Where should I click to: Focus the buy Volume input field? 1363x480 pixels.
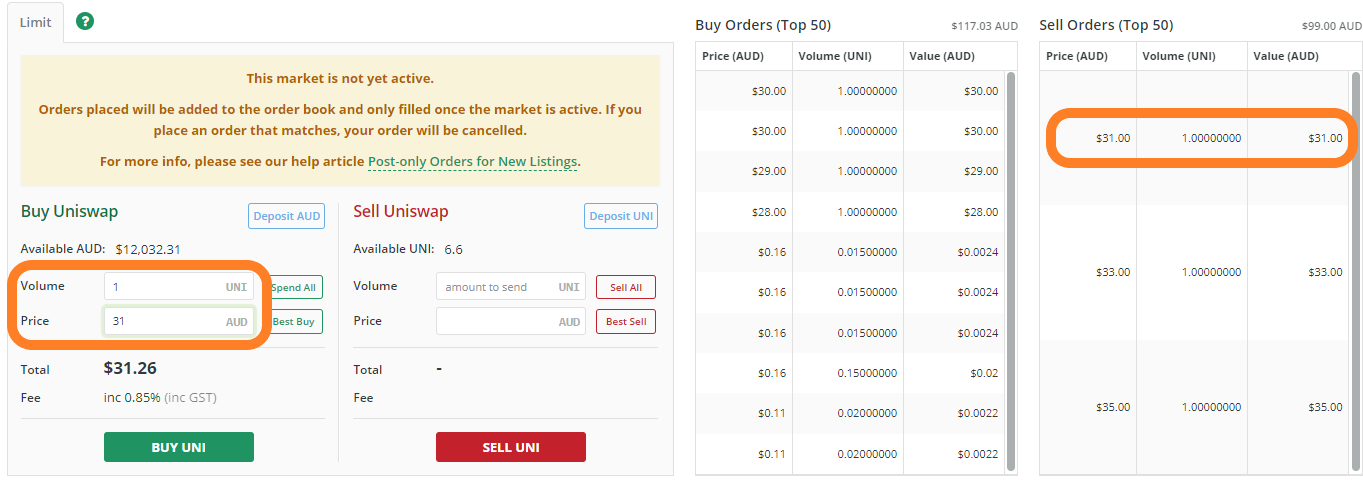click(x=179, y=286)
